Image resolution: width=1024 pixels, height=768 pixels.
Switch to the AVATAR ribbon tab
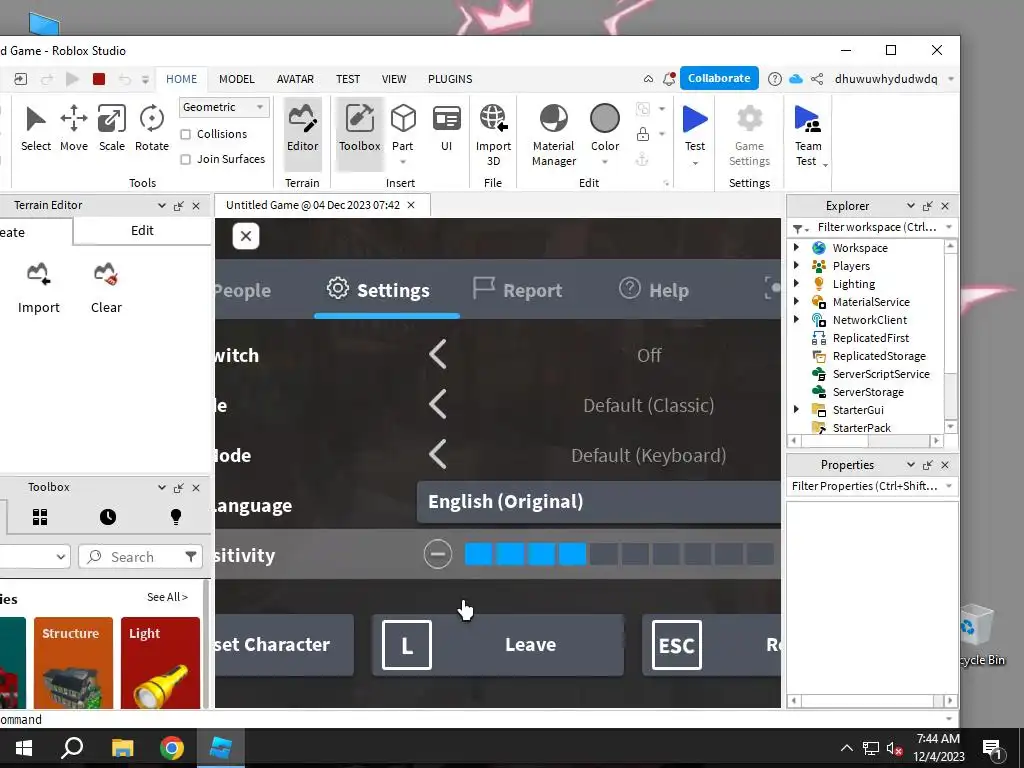click(x=295, y=79)
